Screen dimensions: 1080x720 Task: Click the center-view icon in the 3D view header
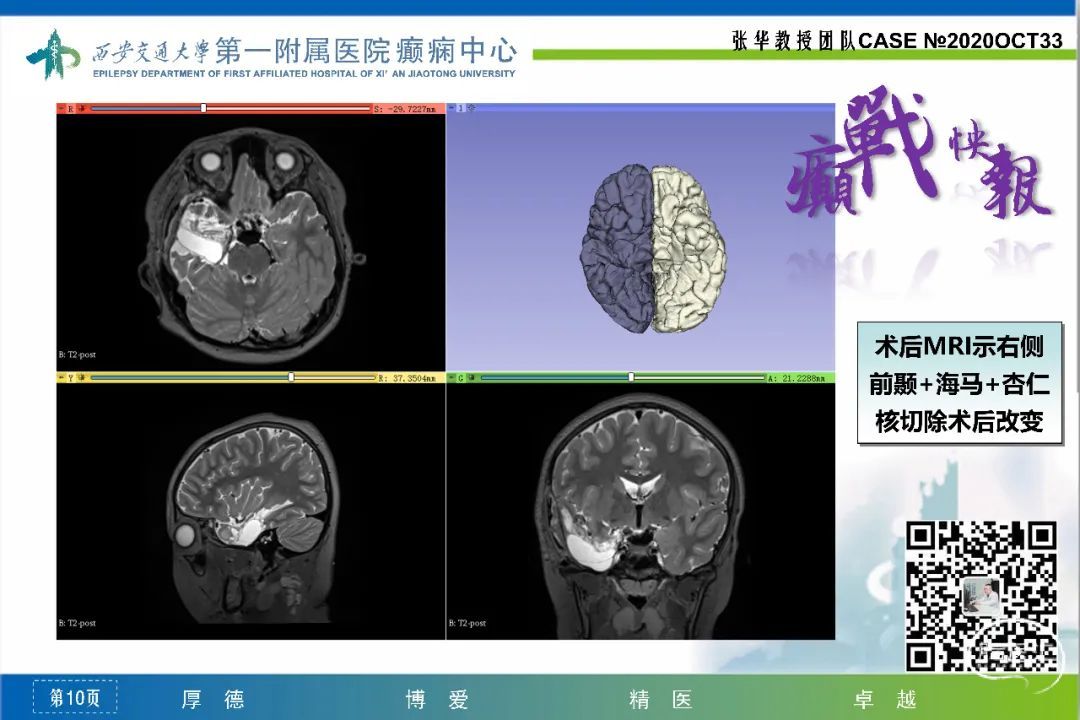[x=470, y=107]
